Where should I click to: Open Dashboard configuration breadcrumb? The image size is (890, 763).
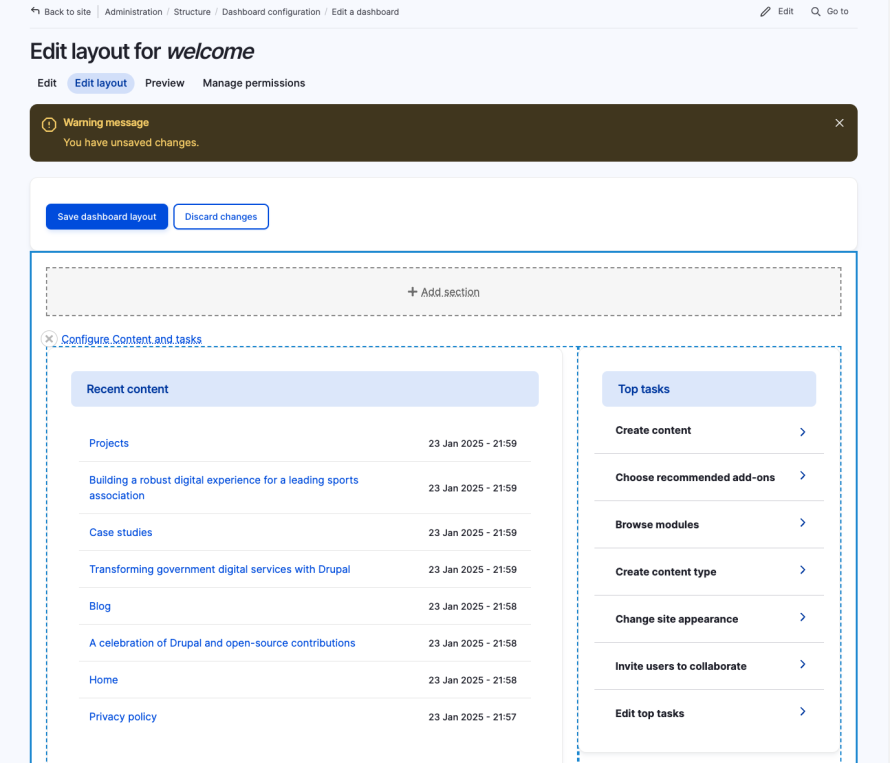pos(271,12)
